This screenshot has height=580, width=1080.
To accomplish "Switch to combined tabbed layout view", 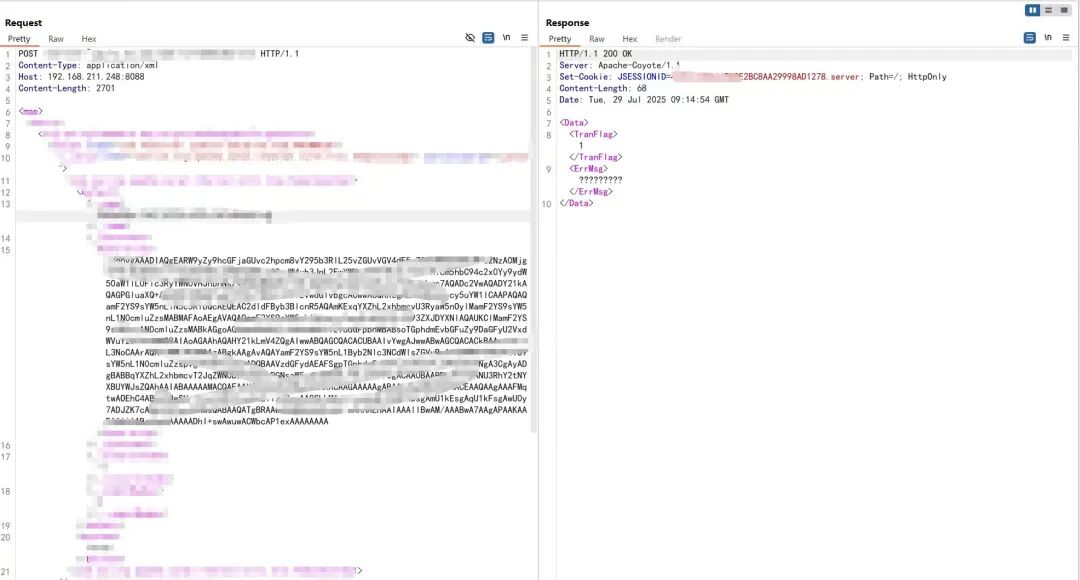I will pos(1064,10).
